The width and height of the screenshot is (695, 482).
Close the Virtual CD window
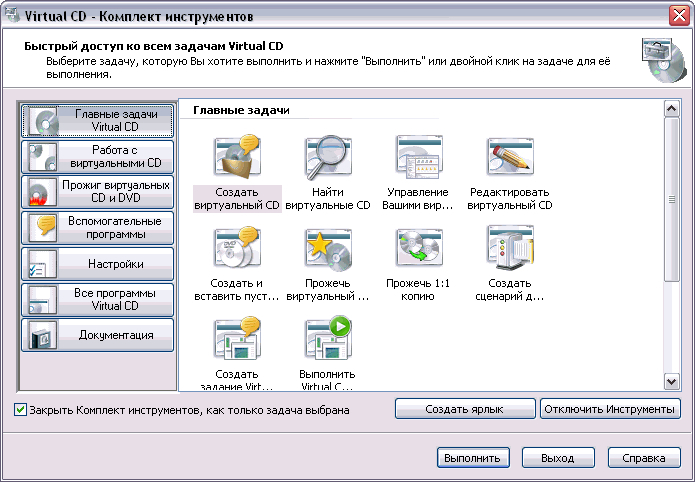(x=679, y=16)
